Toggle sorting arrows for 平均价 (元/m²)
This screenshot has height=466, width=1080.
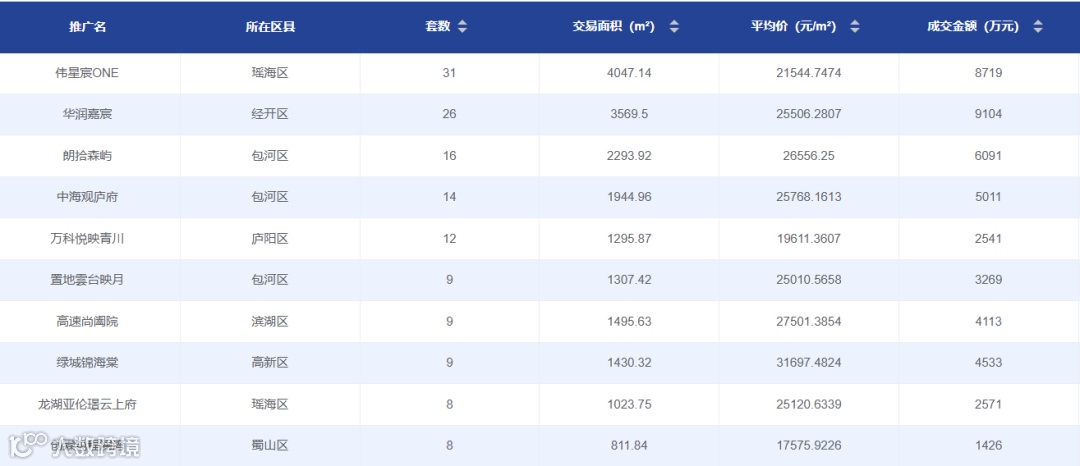855,27
